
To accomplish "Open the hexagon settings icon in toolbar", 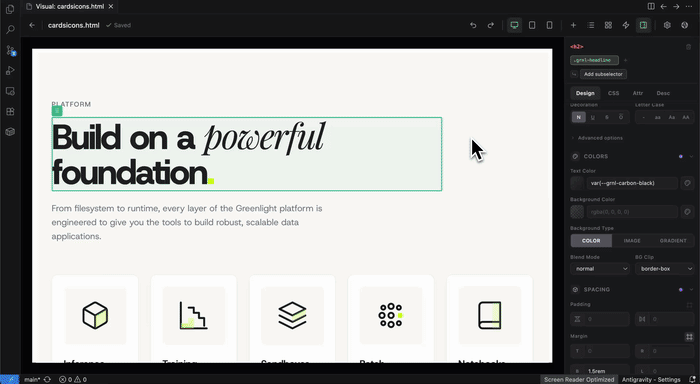I will (667, 25).
